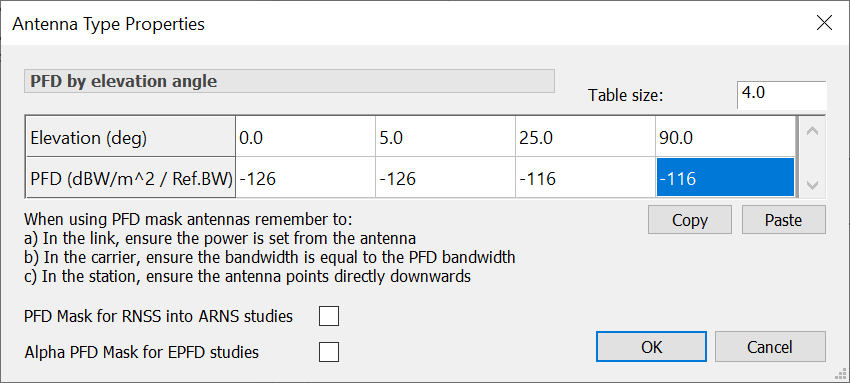Image resolution: width=850 pixels, height=383 pixels.
Task: Select the first -126 PFD cell
Action: tap(305, 177)
